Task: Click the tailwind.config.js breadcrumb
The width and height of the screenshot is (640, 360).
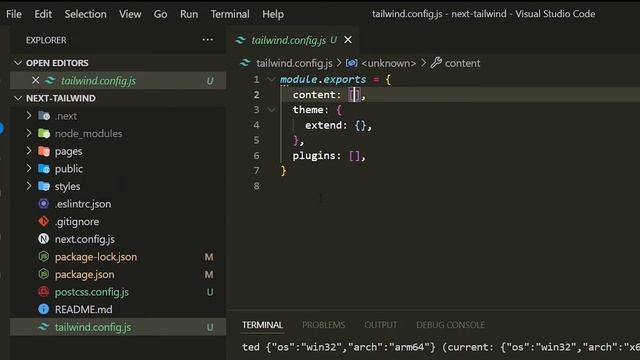Action: (x=294, y=63)
